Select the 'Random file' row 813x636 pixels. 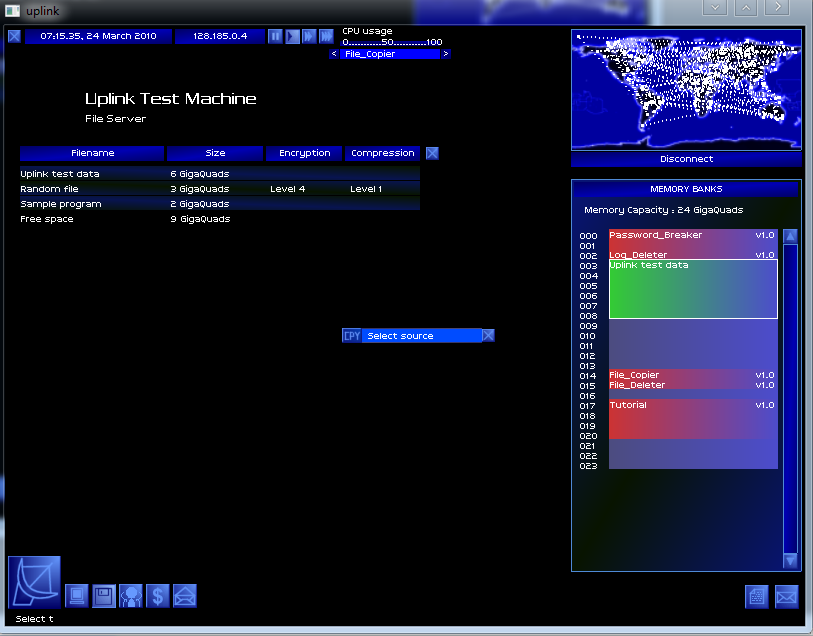point(220,189)
